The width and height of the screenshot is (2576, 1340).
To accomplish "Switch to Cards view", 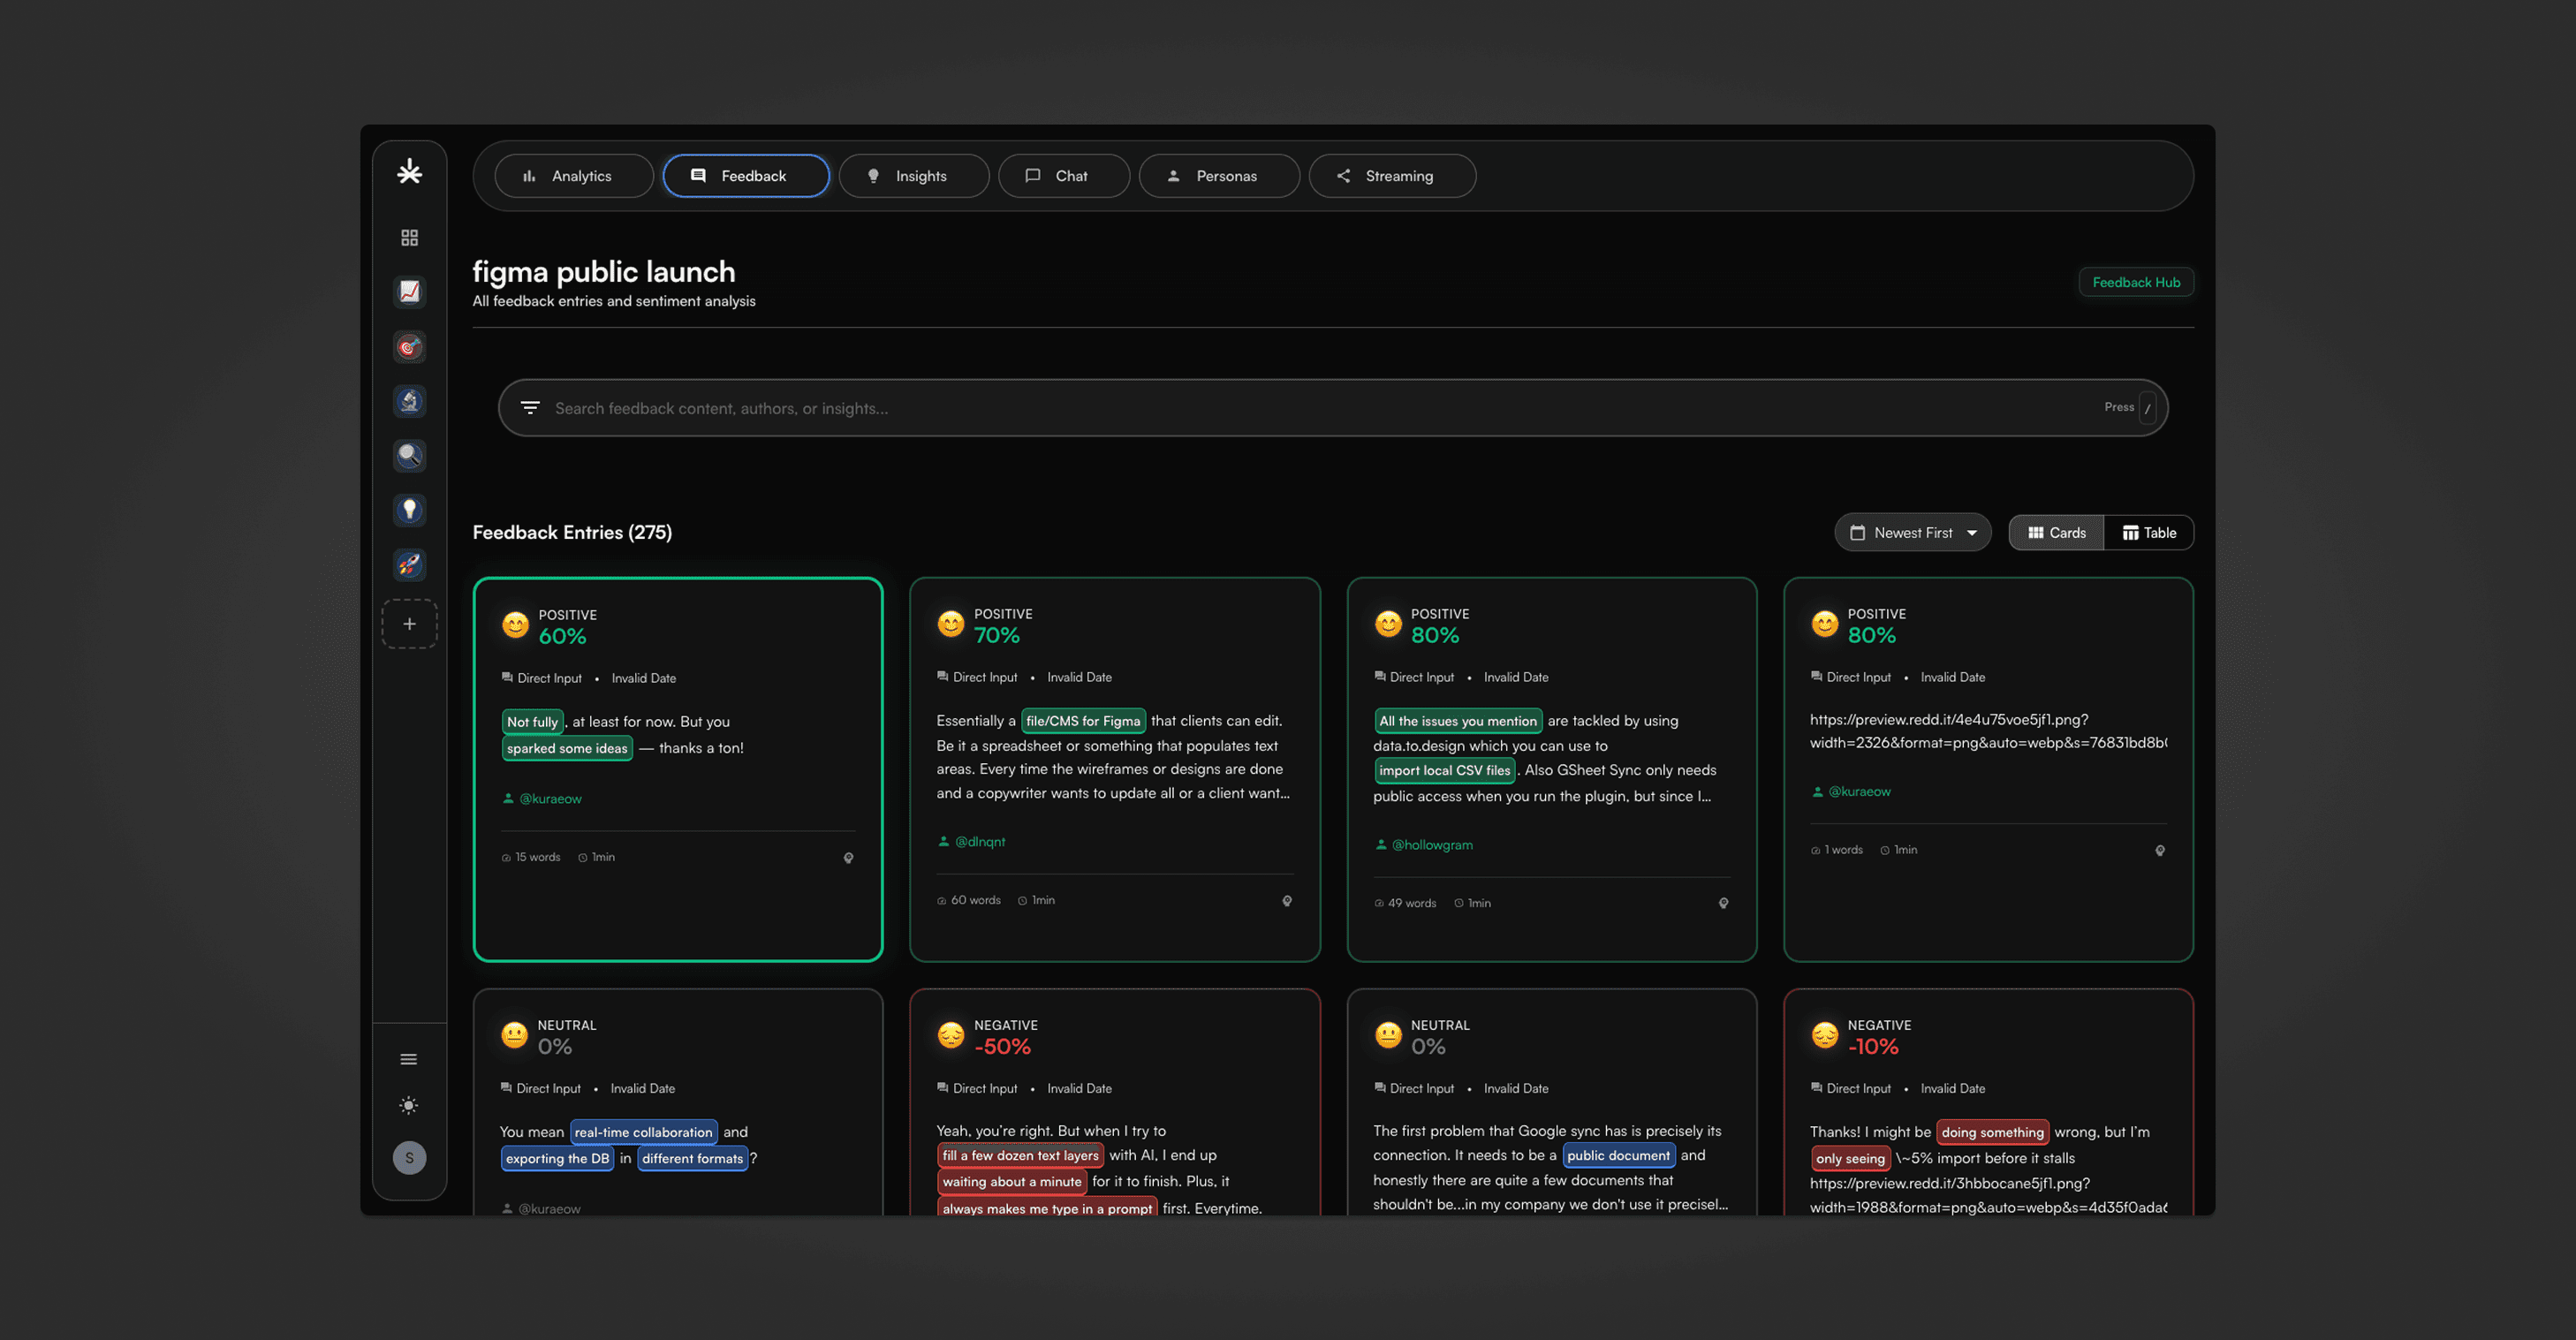I will [x=2056, y=533].
